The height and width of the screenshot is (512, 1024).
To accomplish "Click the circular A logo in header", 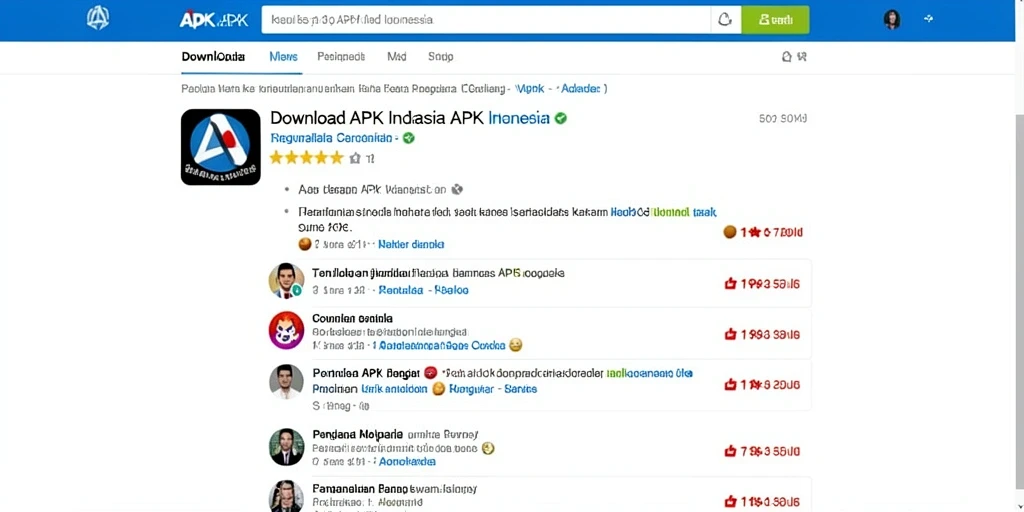I will pyautogui.click(x=98, y=18).
